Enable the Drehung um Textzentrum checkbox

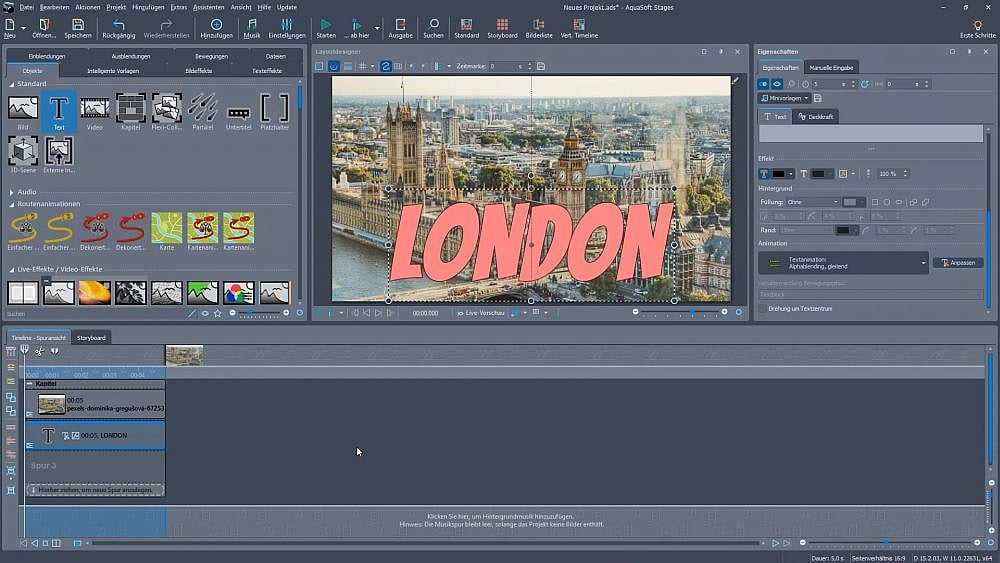pos(763,309)
